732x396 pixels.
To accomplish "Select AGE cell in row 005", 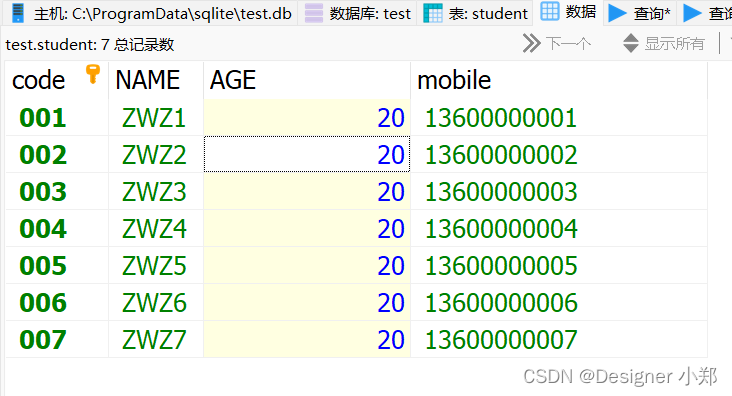I will [x=307, y=265].
